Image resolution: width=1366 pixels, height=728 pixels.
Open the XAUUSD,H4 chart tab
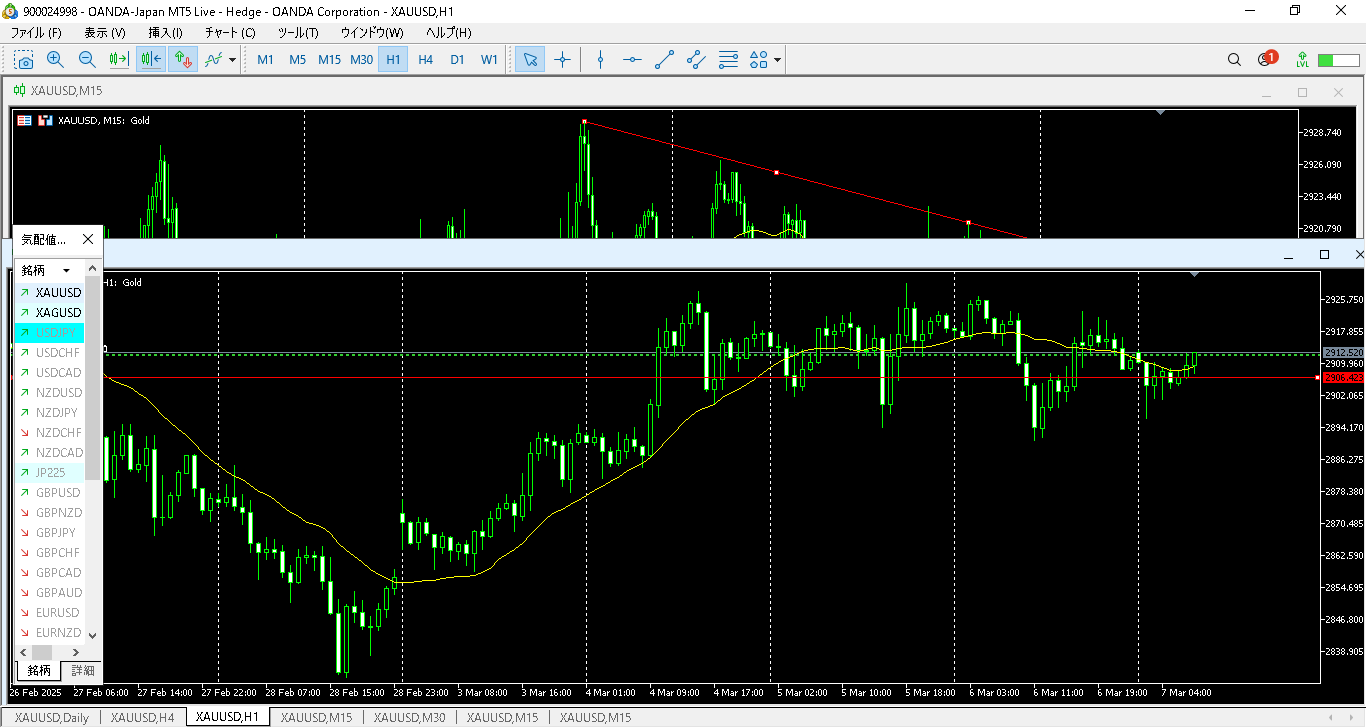click(x=142, y=717)
